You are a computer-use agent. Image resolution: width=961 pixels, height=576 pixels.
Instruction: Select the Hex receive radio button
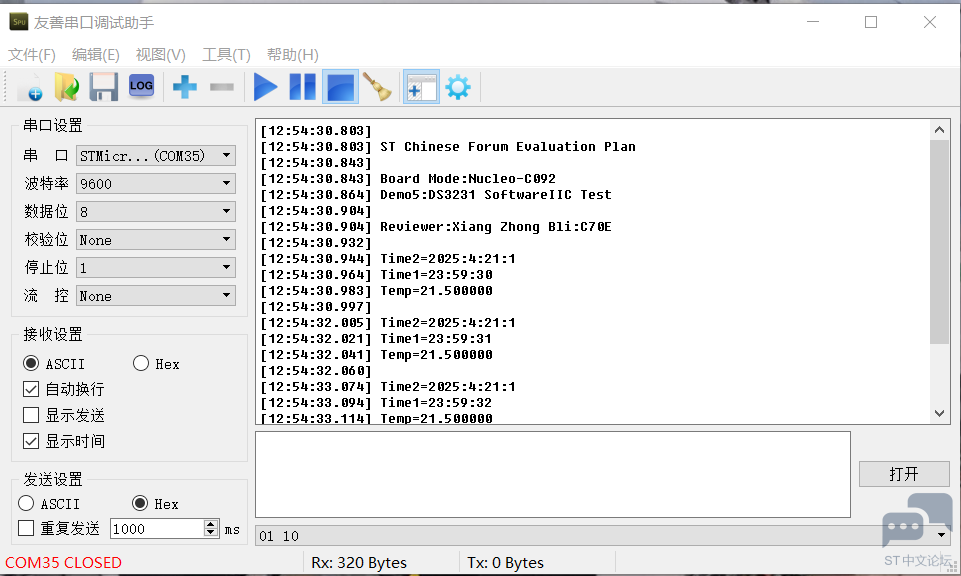pos(141,364)
